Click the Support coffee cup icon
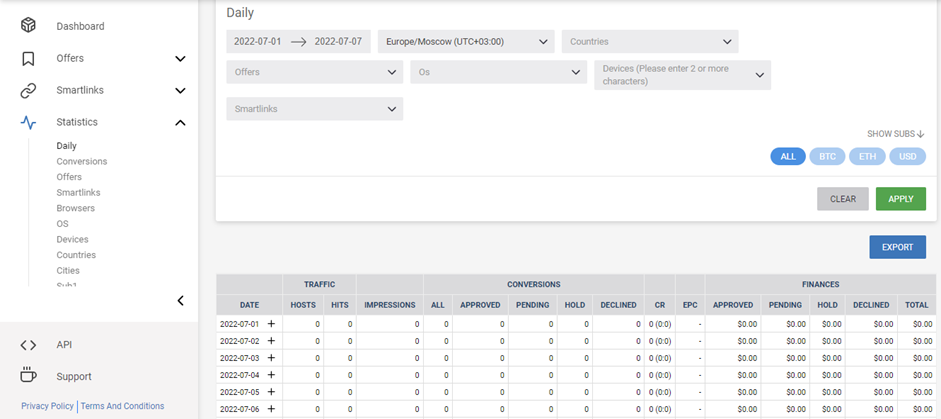This screenshot has height=419, width=941. [x=28, y=376]
